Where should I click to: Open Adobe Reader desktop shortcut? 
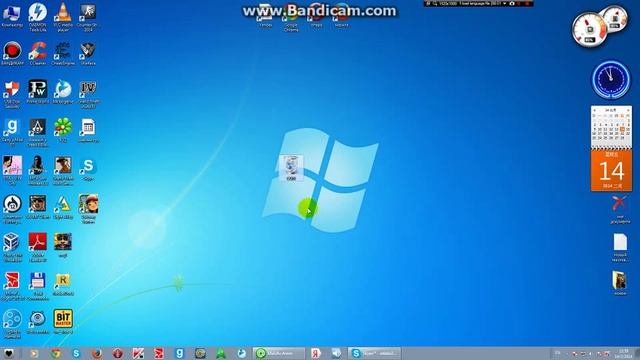pyautogui.click(x=38, y=247)
